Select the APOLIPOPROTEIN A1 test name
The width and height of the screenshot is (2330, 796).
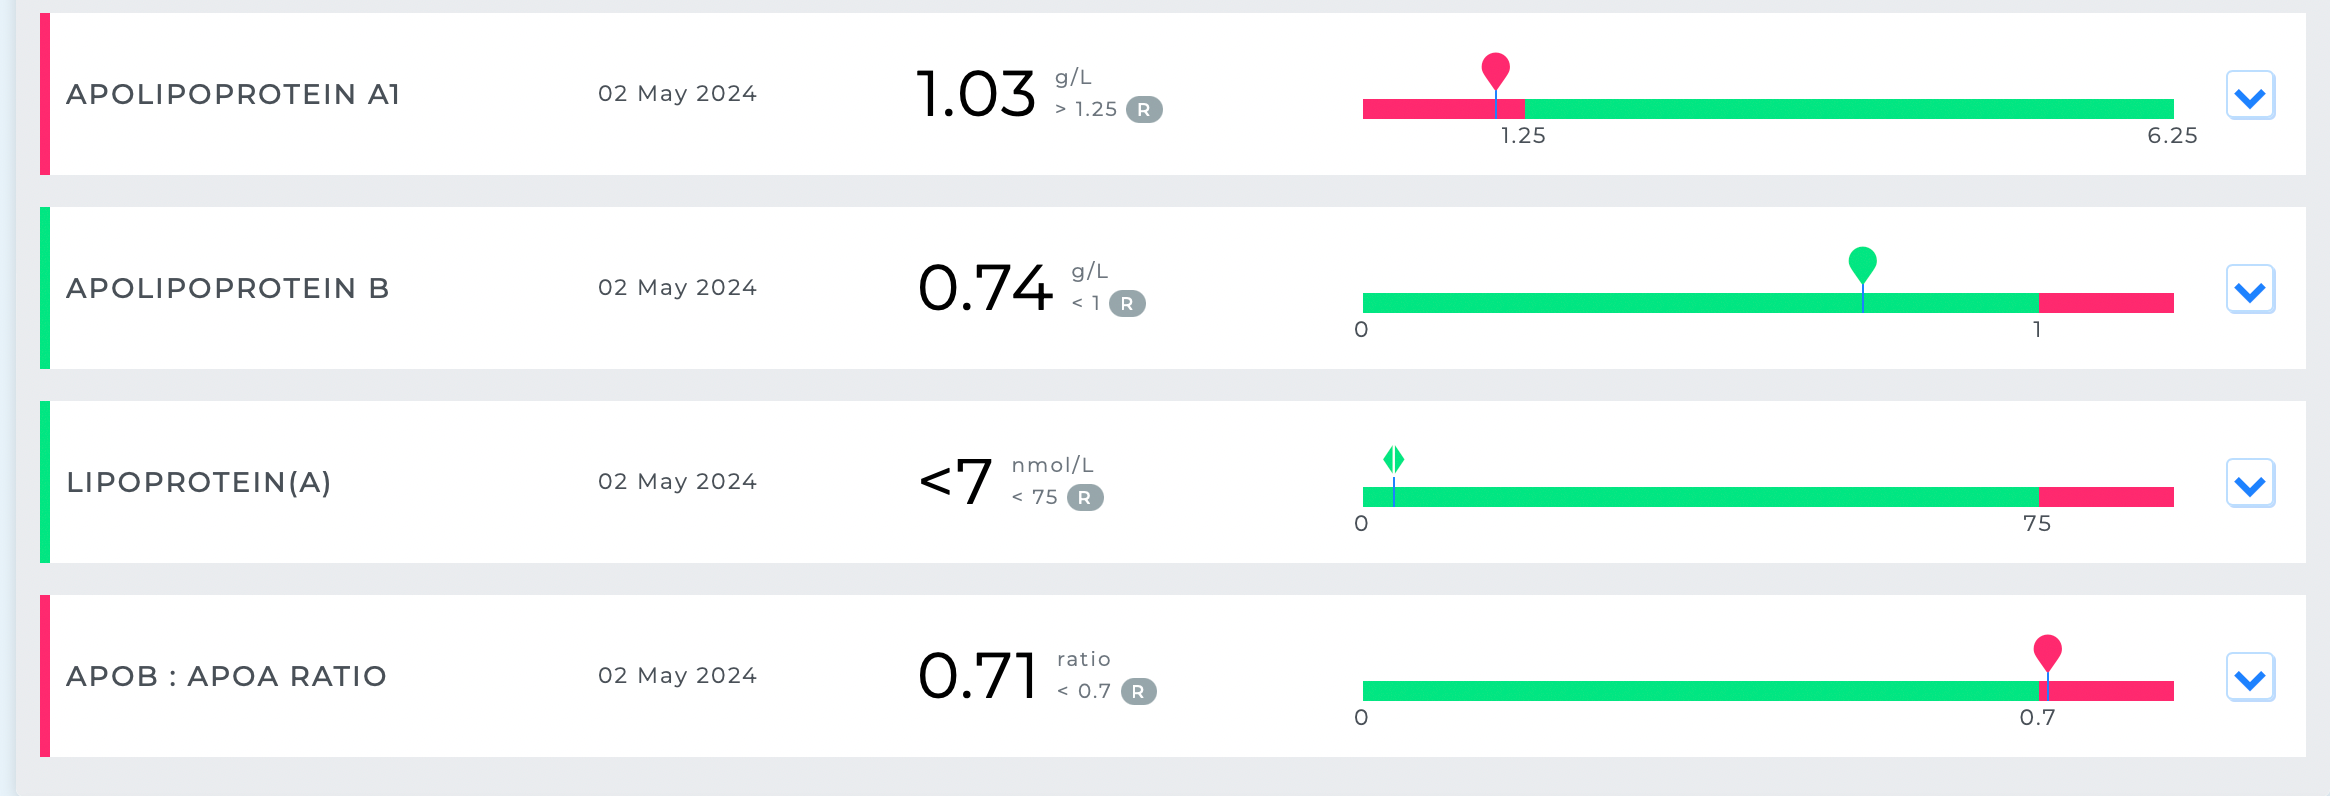(x=233, y=94)
